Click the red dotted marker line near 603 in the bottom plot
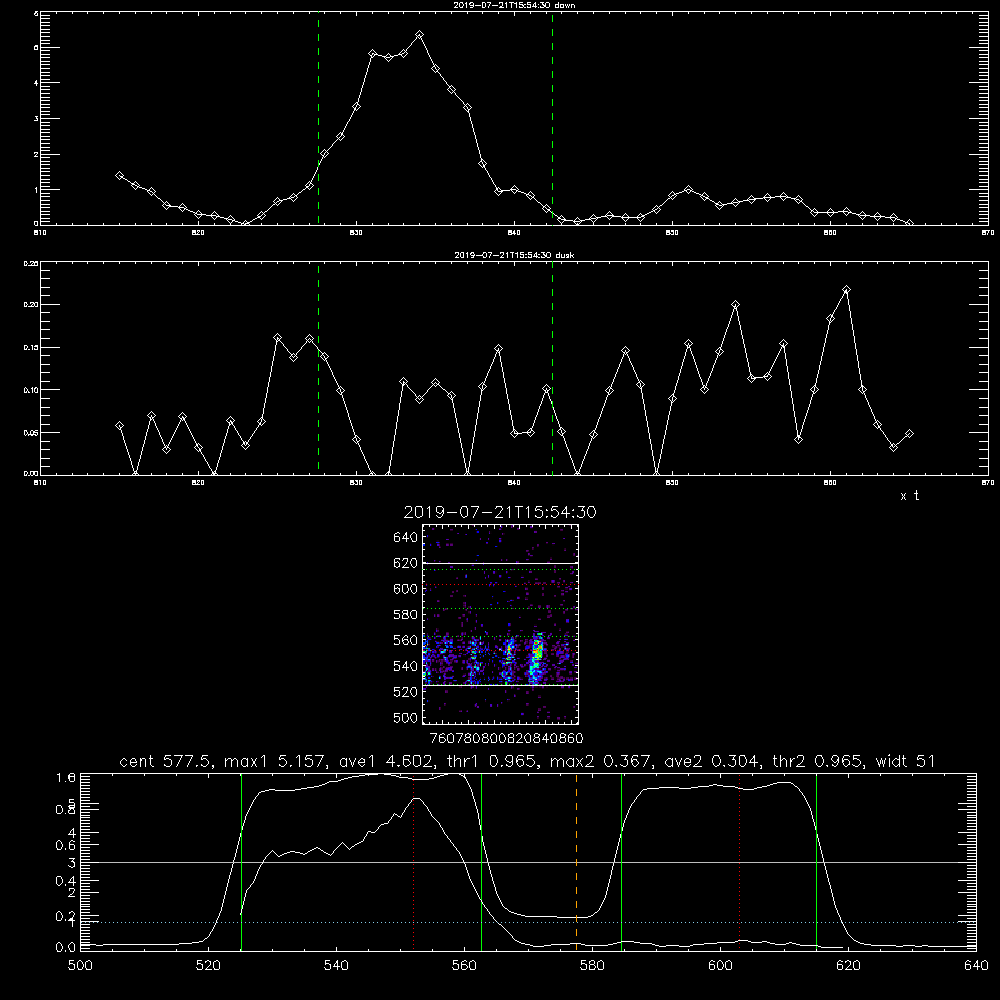This screenshot has height=1000, width=1000. click(x=740, y=861)
